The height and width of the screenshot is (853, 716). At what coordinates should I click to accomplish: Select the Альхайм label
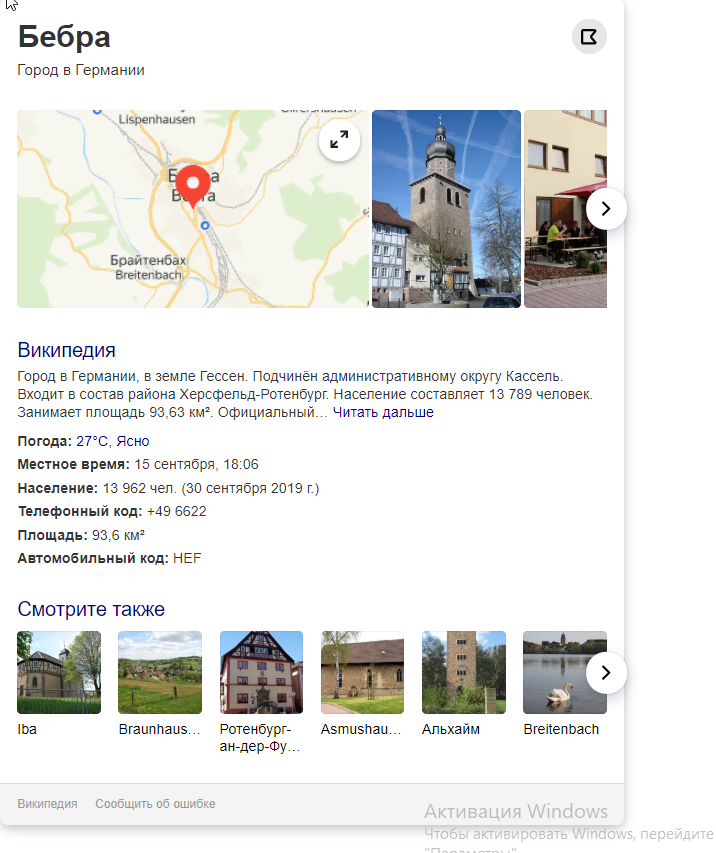pos(450,730)
